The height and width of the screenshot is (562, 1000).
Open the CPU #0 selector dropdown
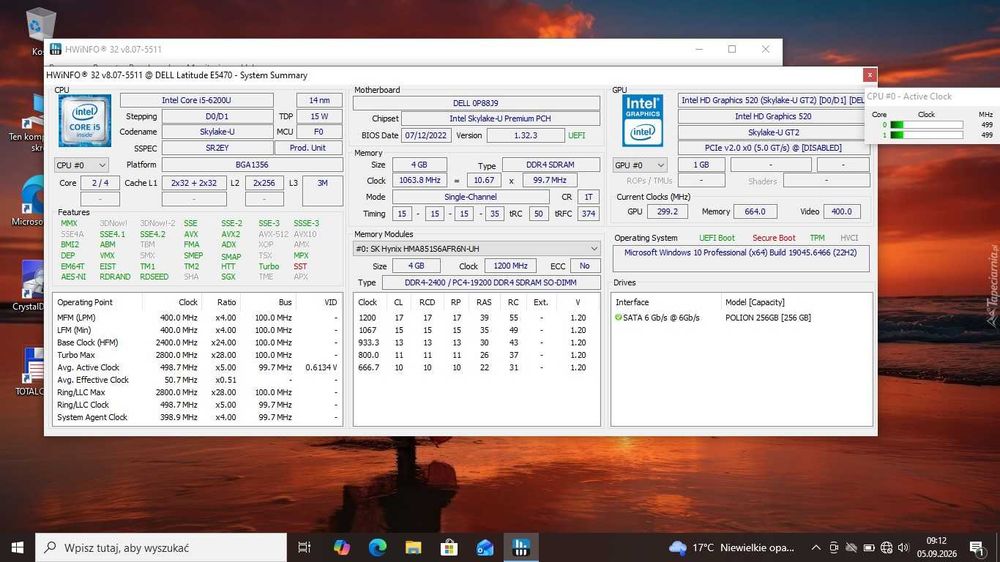pos(81,165)
